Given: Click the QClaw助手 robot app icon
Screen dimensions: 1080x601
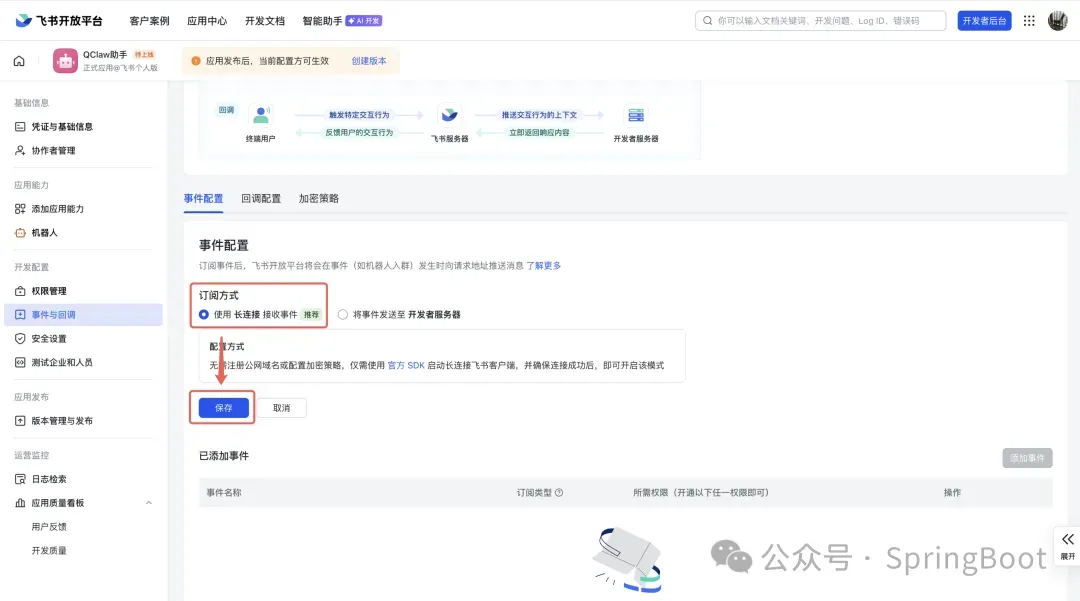Looking at the screenshot, I should (x=65, y=61).
